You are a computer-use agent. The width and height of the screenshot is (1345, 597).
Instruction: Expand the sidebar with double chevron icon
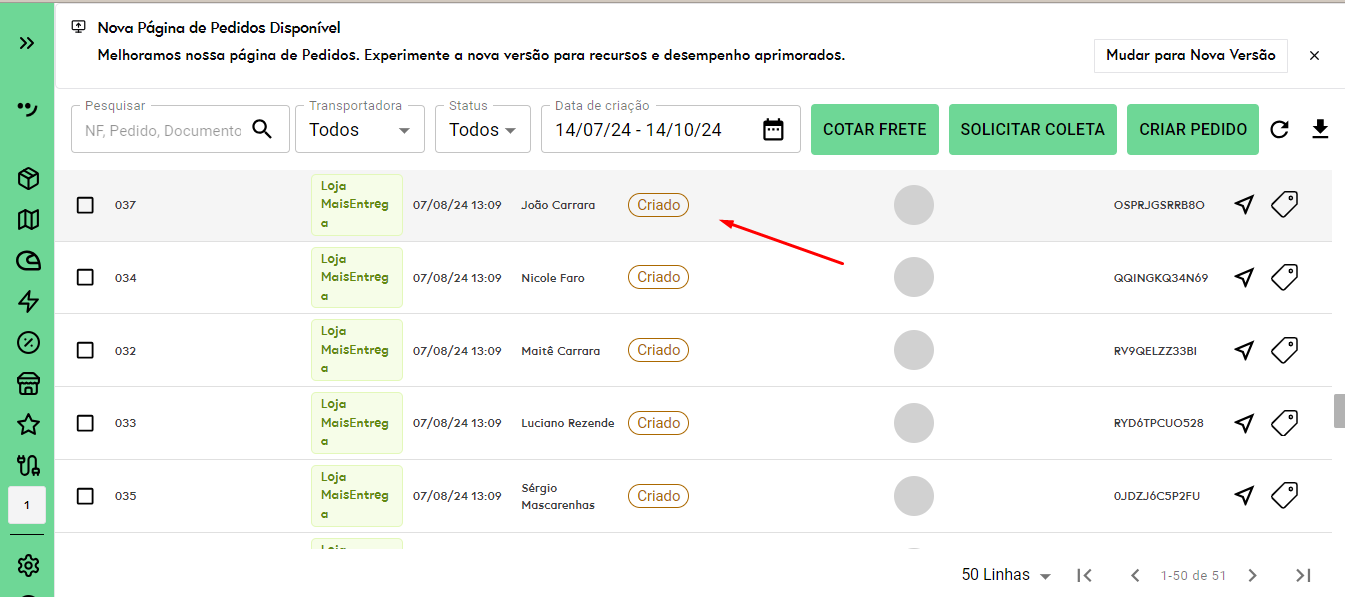27,43
